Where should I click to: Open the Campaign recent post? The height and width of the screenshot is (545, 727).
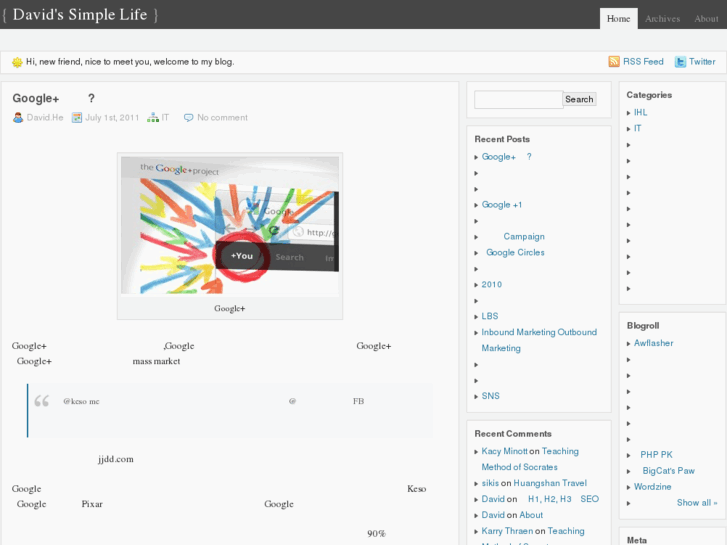524,237
